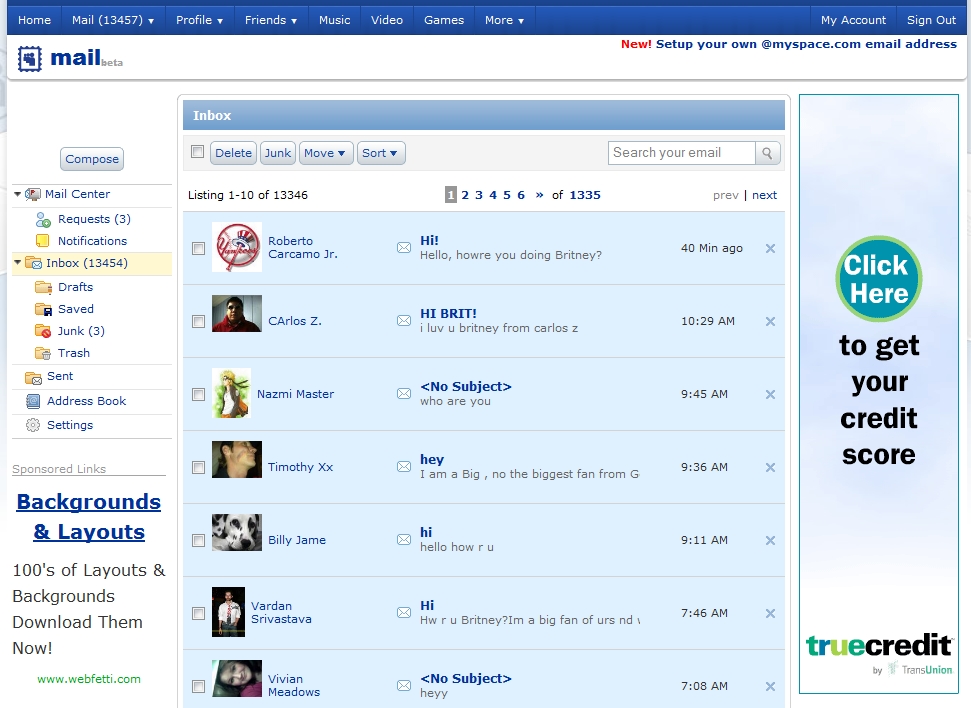Image resolution: width=971 pixels, height=708 pixels.
Task: Delete Timothy Xx message with X
Action: click(x=770, y=468)
